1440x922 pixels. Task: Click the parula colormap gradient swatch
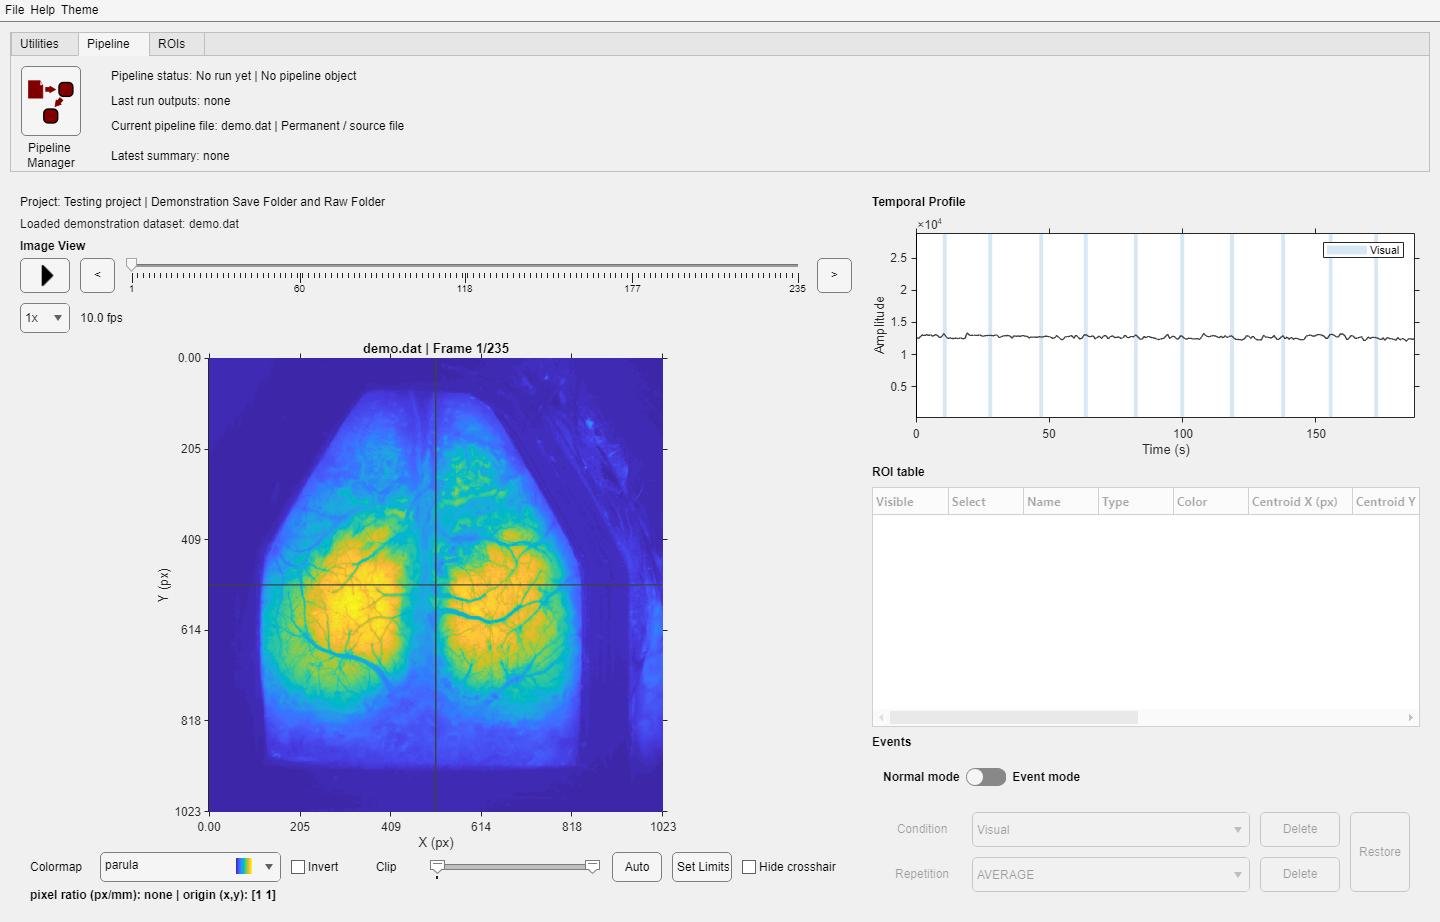point(244,866)
